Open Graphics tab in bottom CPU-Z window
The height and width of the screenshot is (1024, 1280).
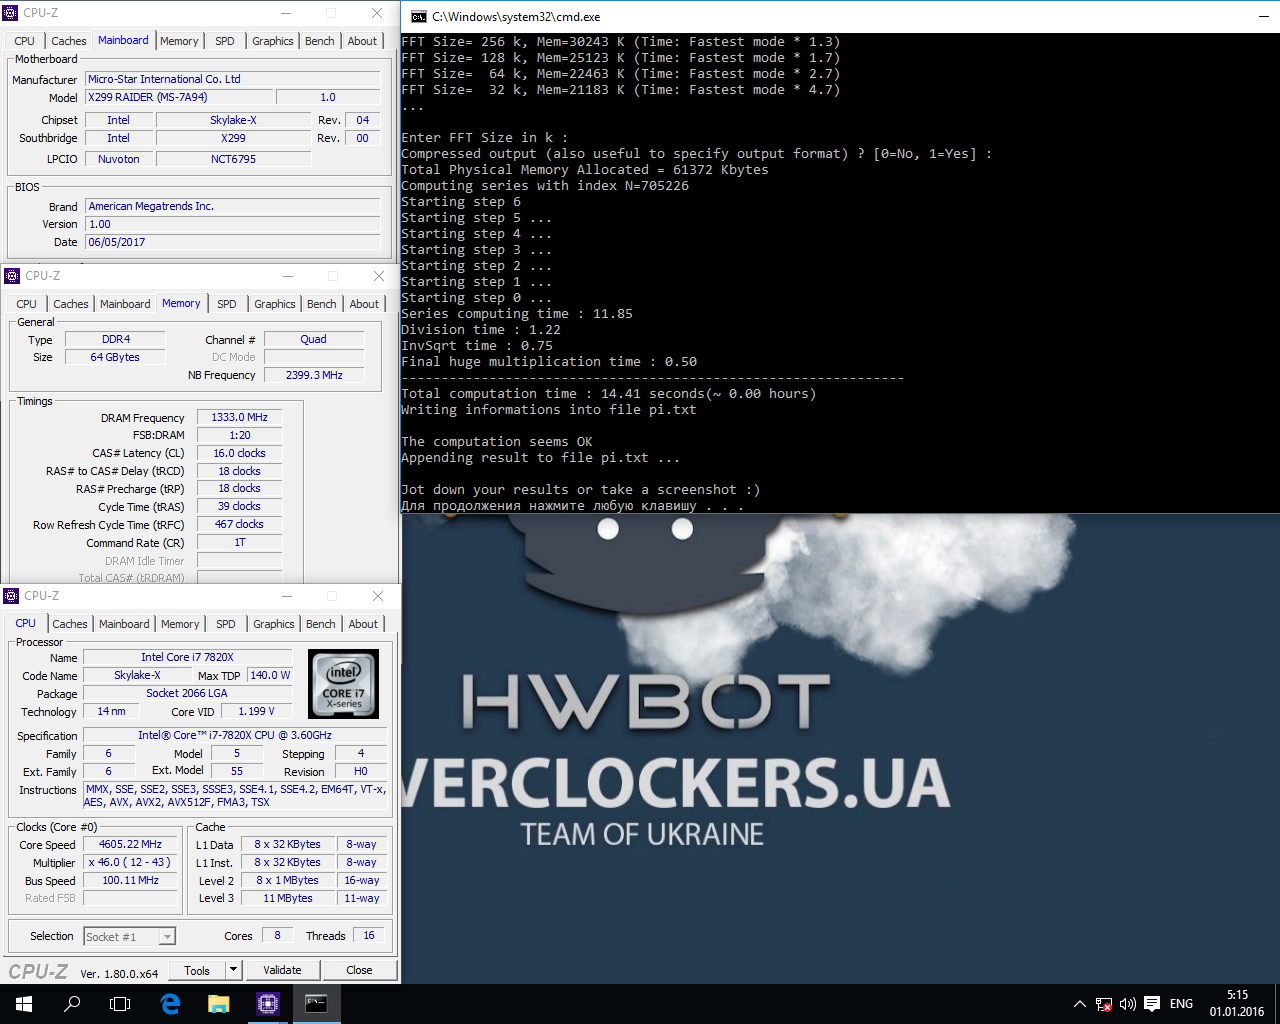pyautogui.click(x=274, y=624)
